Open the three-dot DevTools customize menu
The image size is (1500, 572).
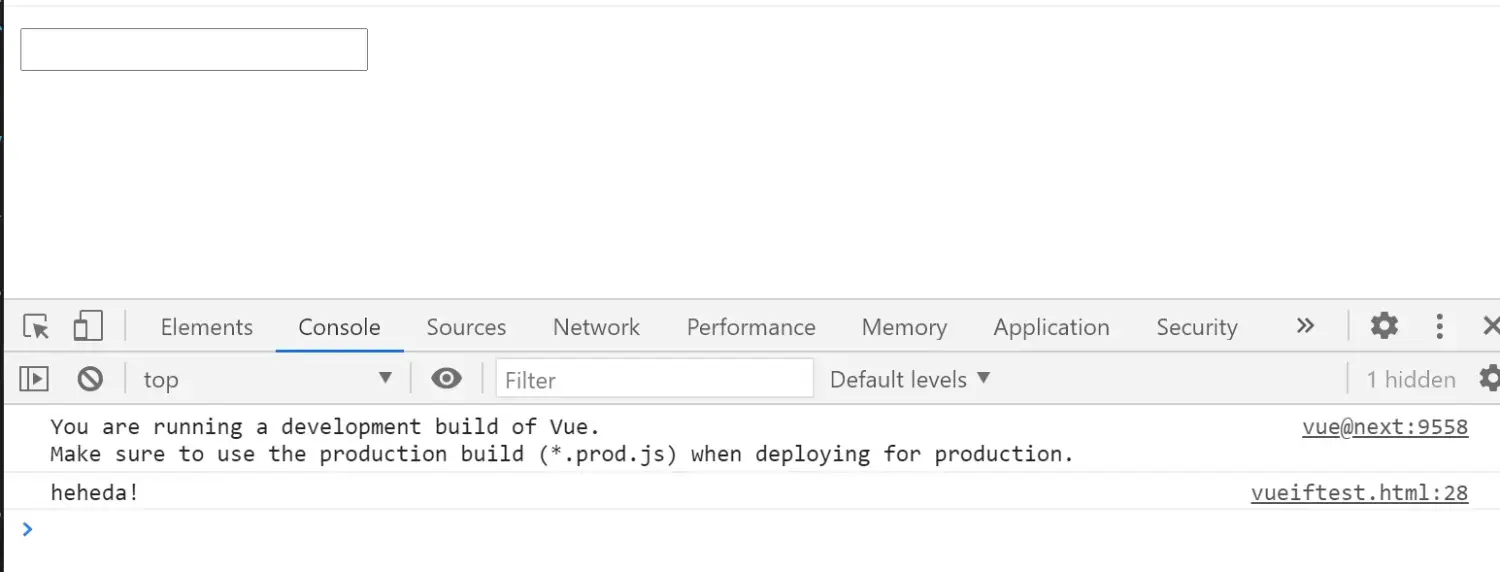(x=1440, y=326)
